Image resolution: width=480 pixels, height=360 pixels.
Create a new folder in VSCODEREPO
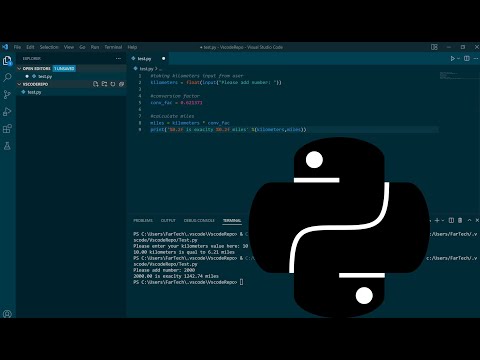[104, 84]
